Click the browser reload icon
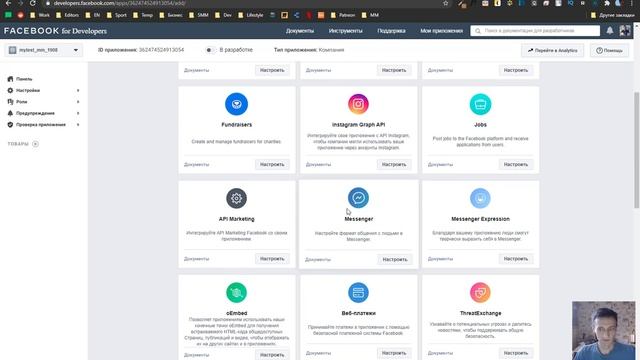 pos(33,3)
